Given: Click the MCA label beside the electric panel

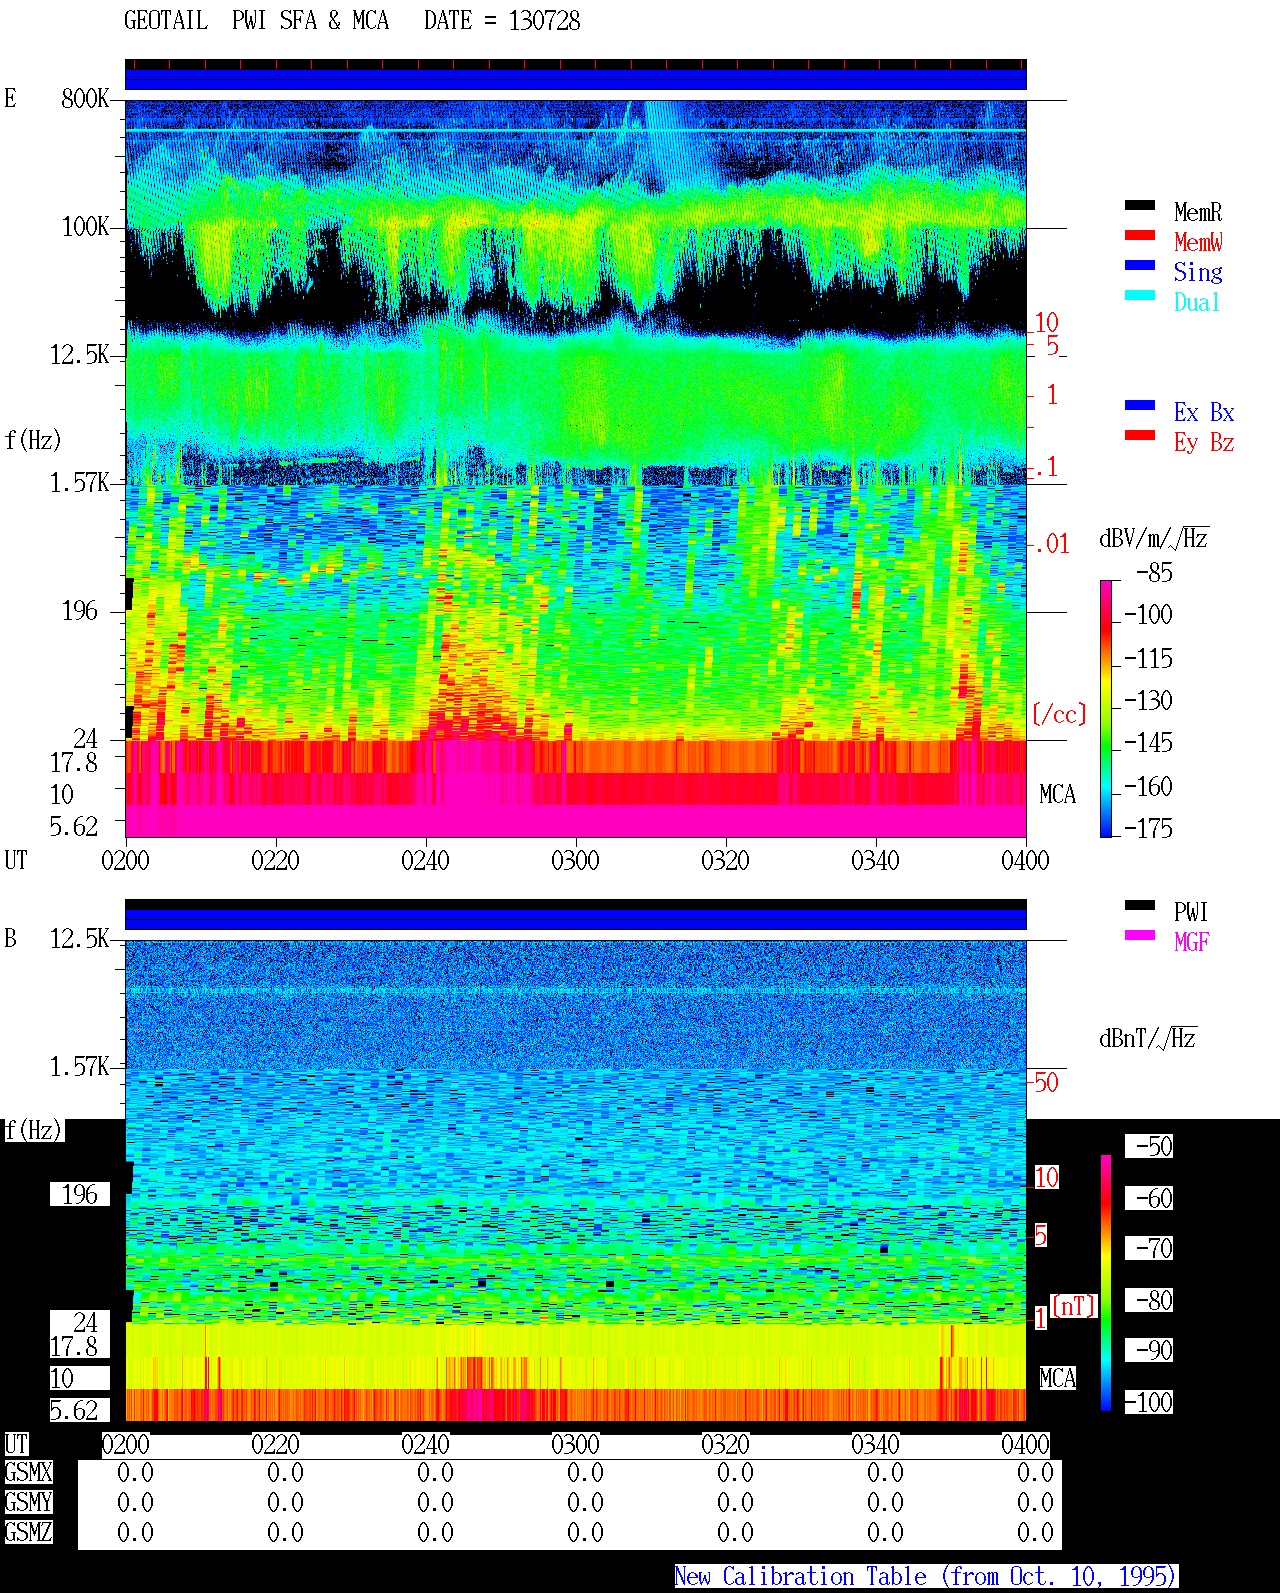Looking at the screenshot, I should [x=1057, y=795].
